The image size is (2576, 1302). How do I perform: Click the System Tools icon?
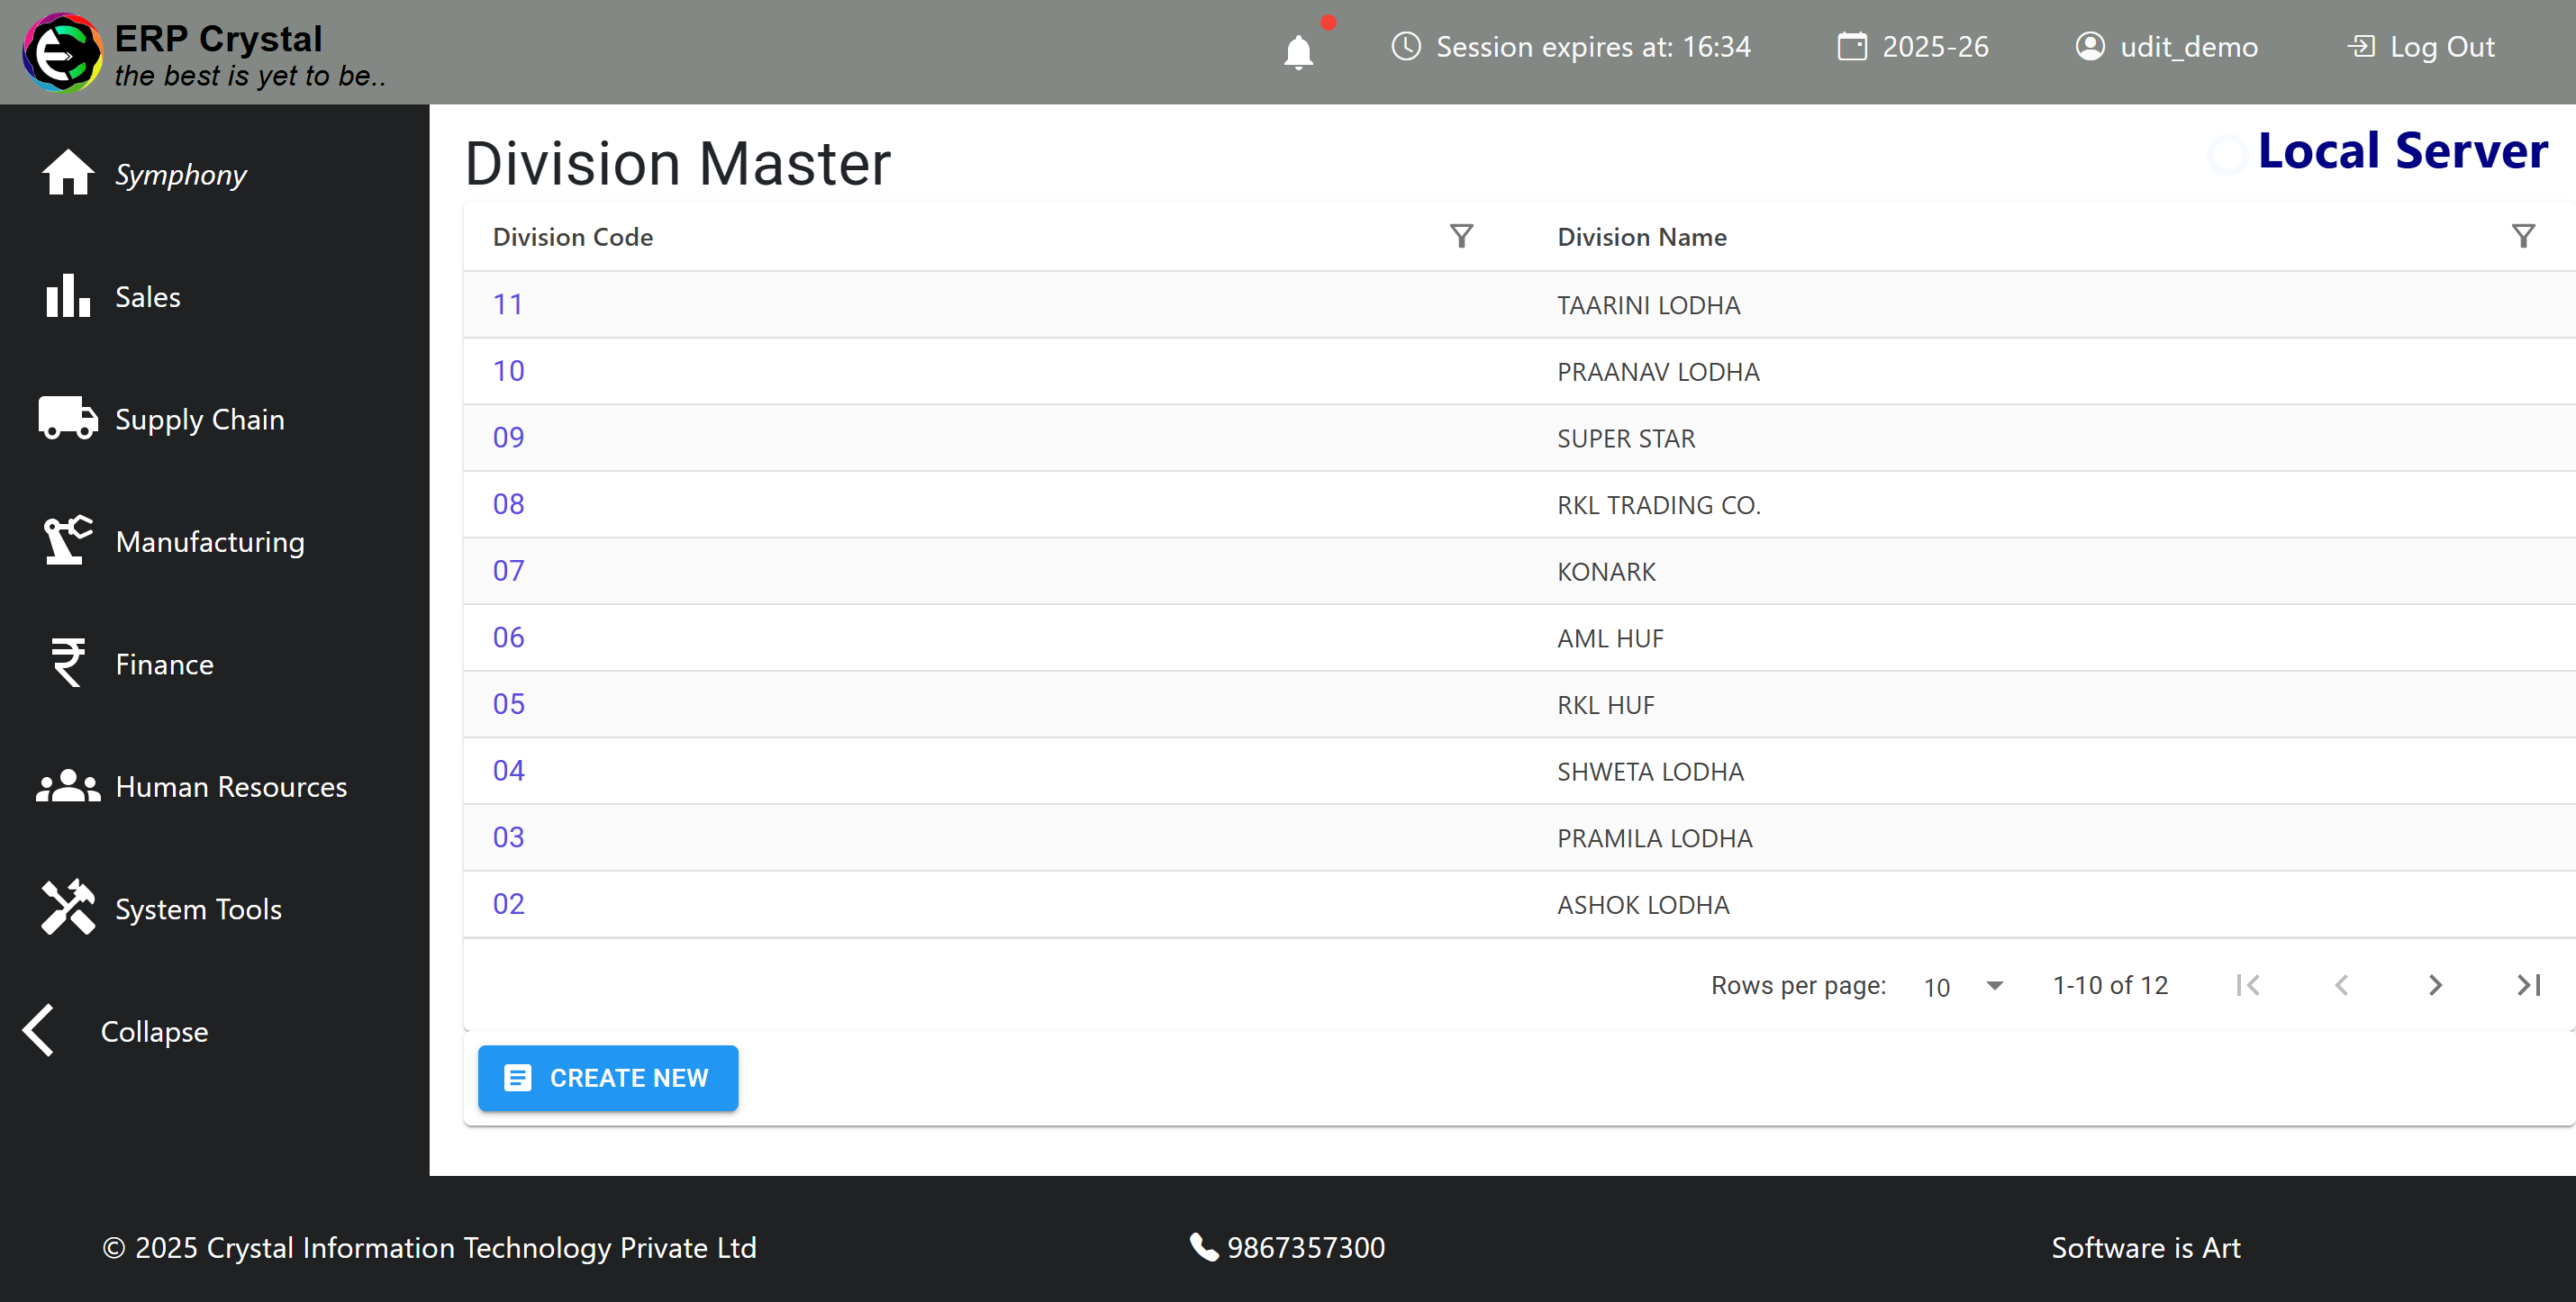coord(67,908)
